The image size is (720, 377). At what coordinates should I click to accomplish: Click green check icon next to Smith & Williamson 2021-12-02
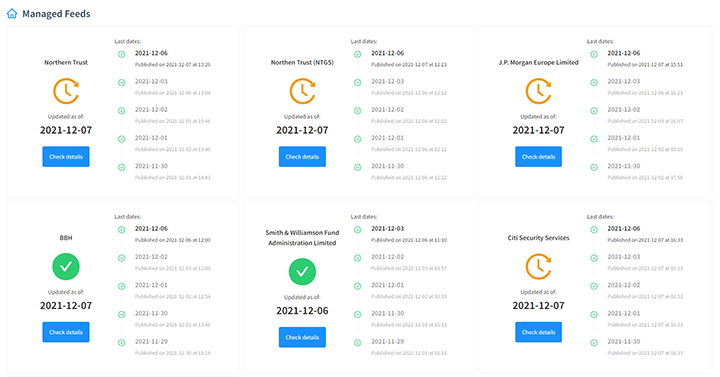pos(357,258)
